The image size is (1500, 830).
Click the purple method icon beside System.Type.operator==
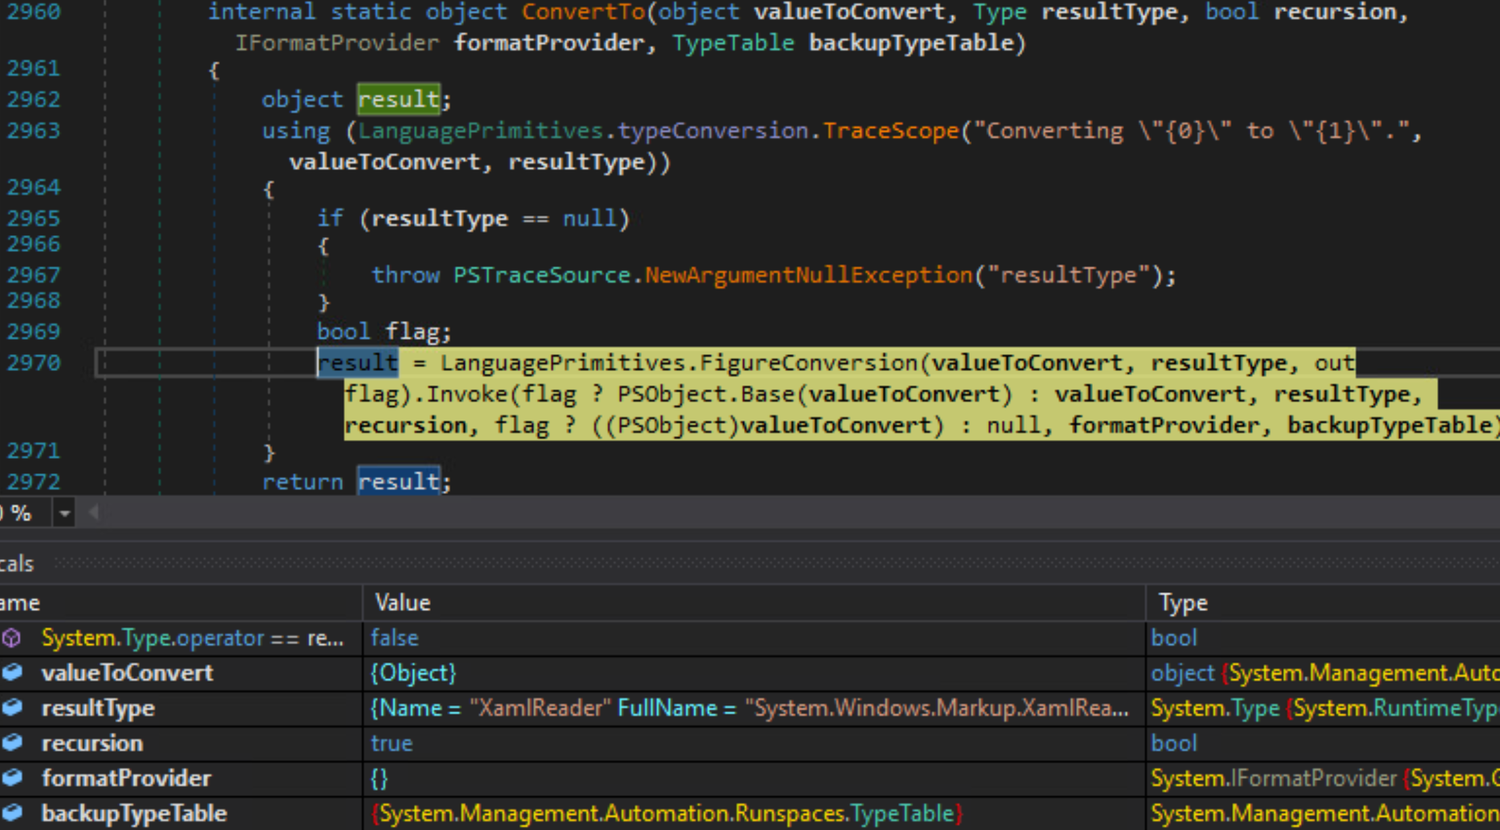pos(12,637)
